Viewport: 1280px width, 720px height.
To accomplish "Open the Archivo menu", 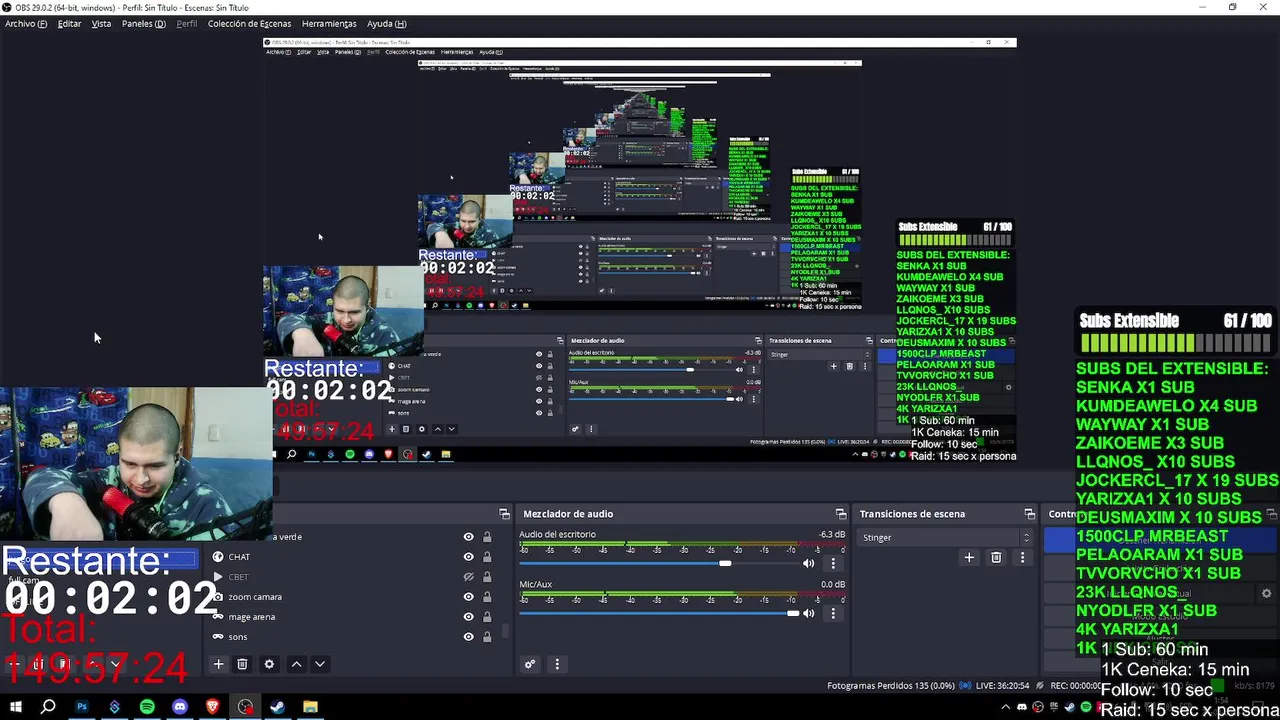I will click(x=26, y=23).
